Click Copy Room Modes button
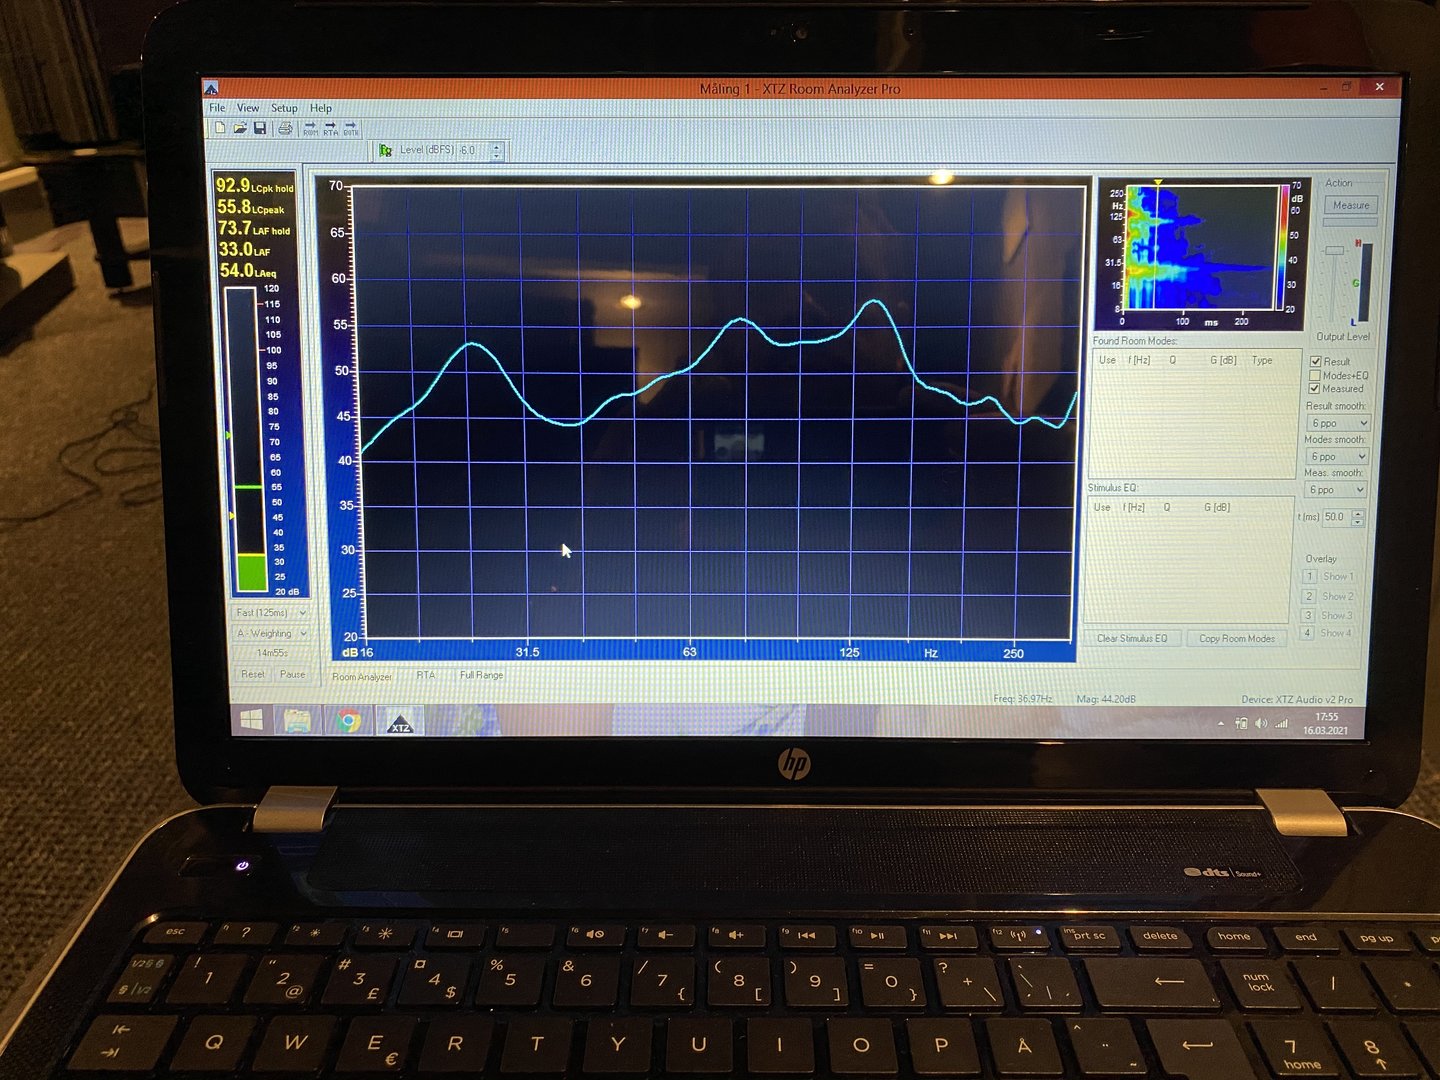This screenshot has width=1440, height=1080. point(1237,638)
